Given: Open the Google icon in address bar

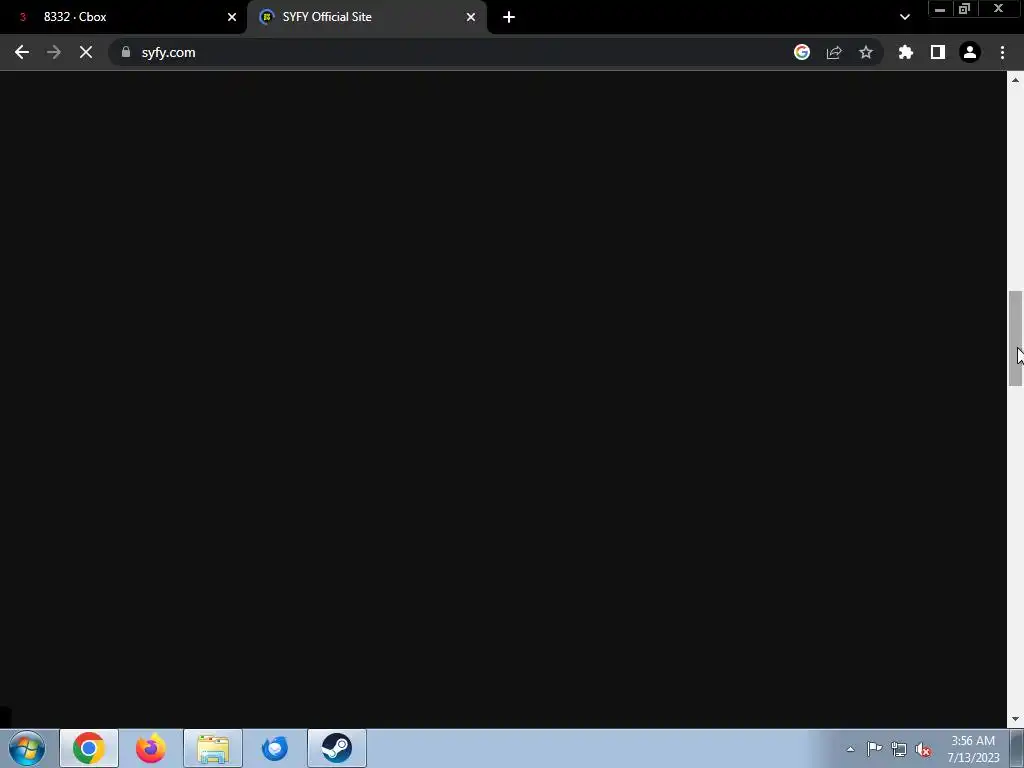Looking at the screenshot, I should pos(802,52).
